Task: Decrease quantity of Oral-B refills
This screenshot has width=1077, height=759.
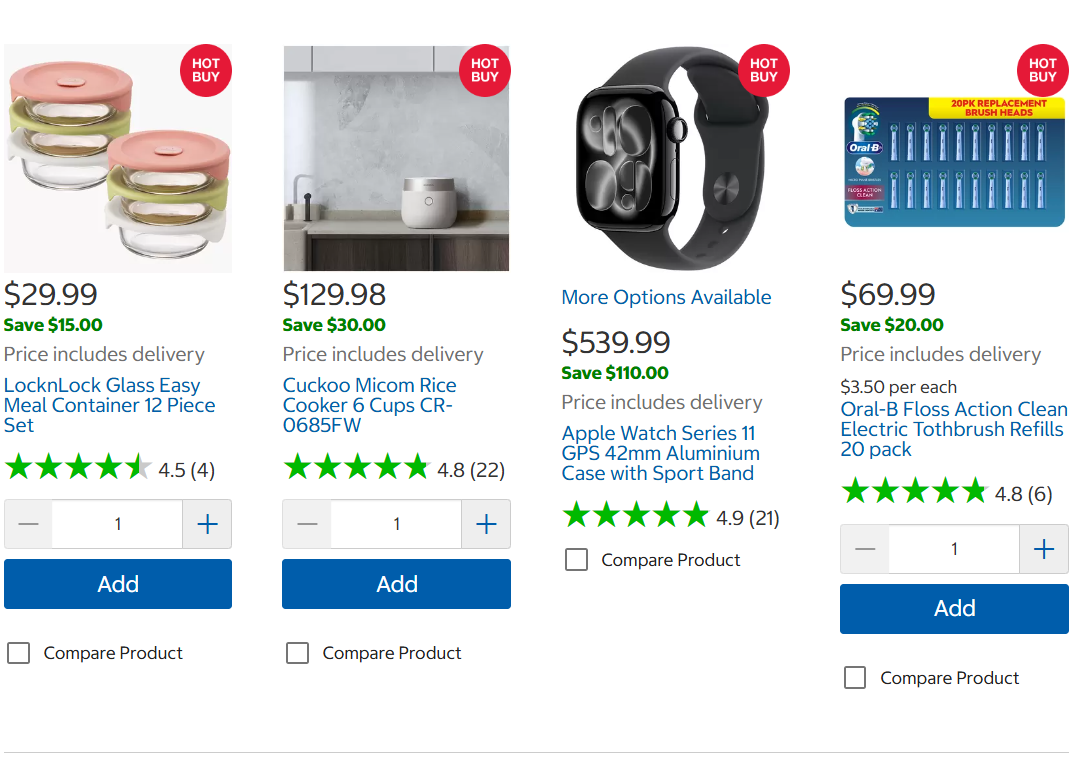Action: click(865, 549)
